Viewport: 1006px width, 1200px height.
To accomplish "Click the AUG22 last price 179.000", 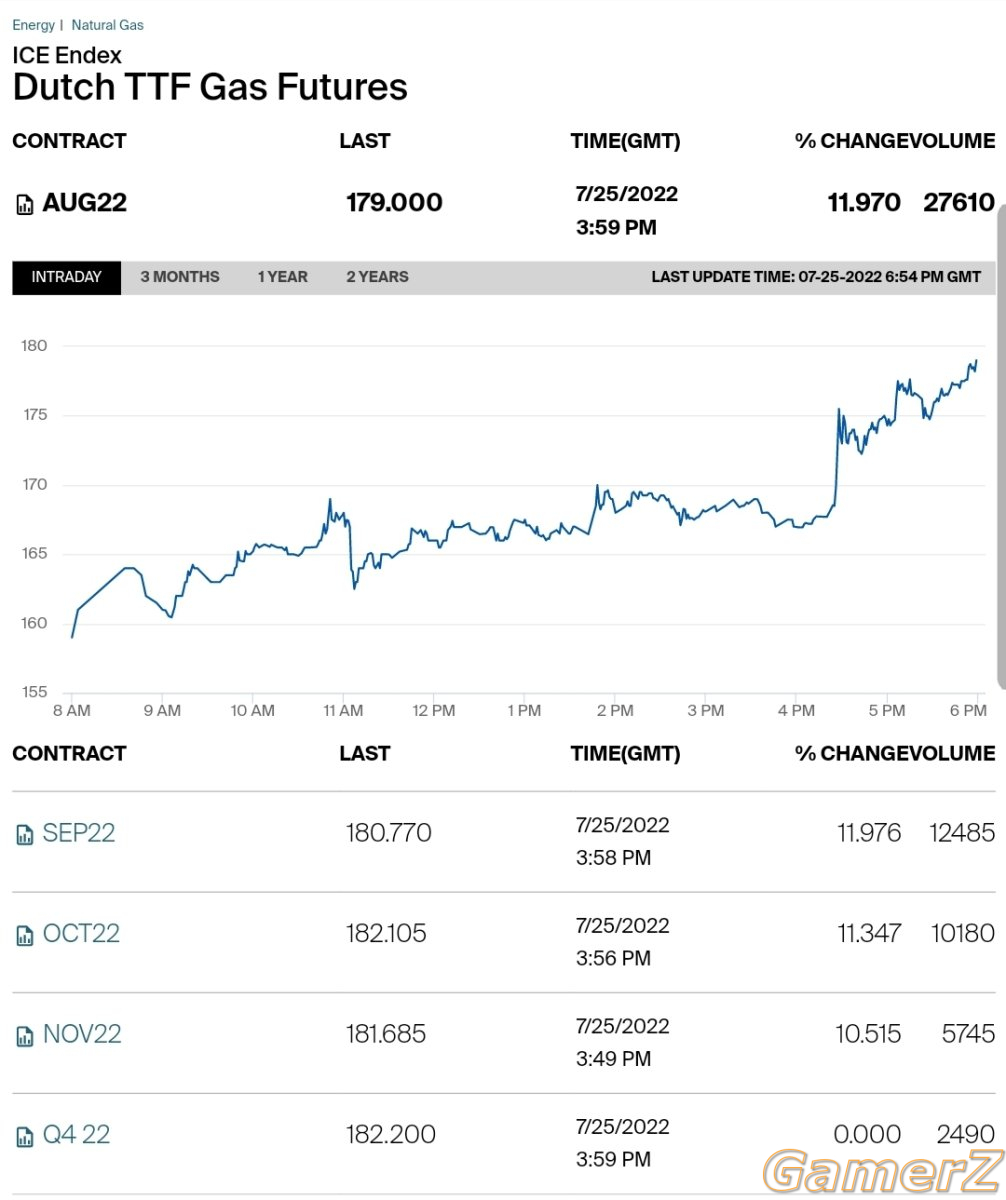I will (x=394, y=203).
